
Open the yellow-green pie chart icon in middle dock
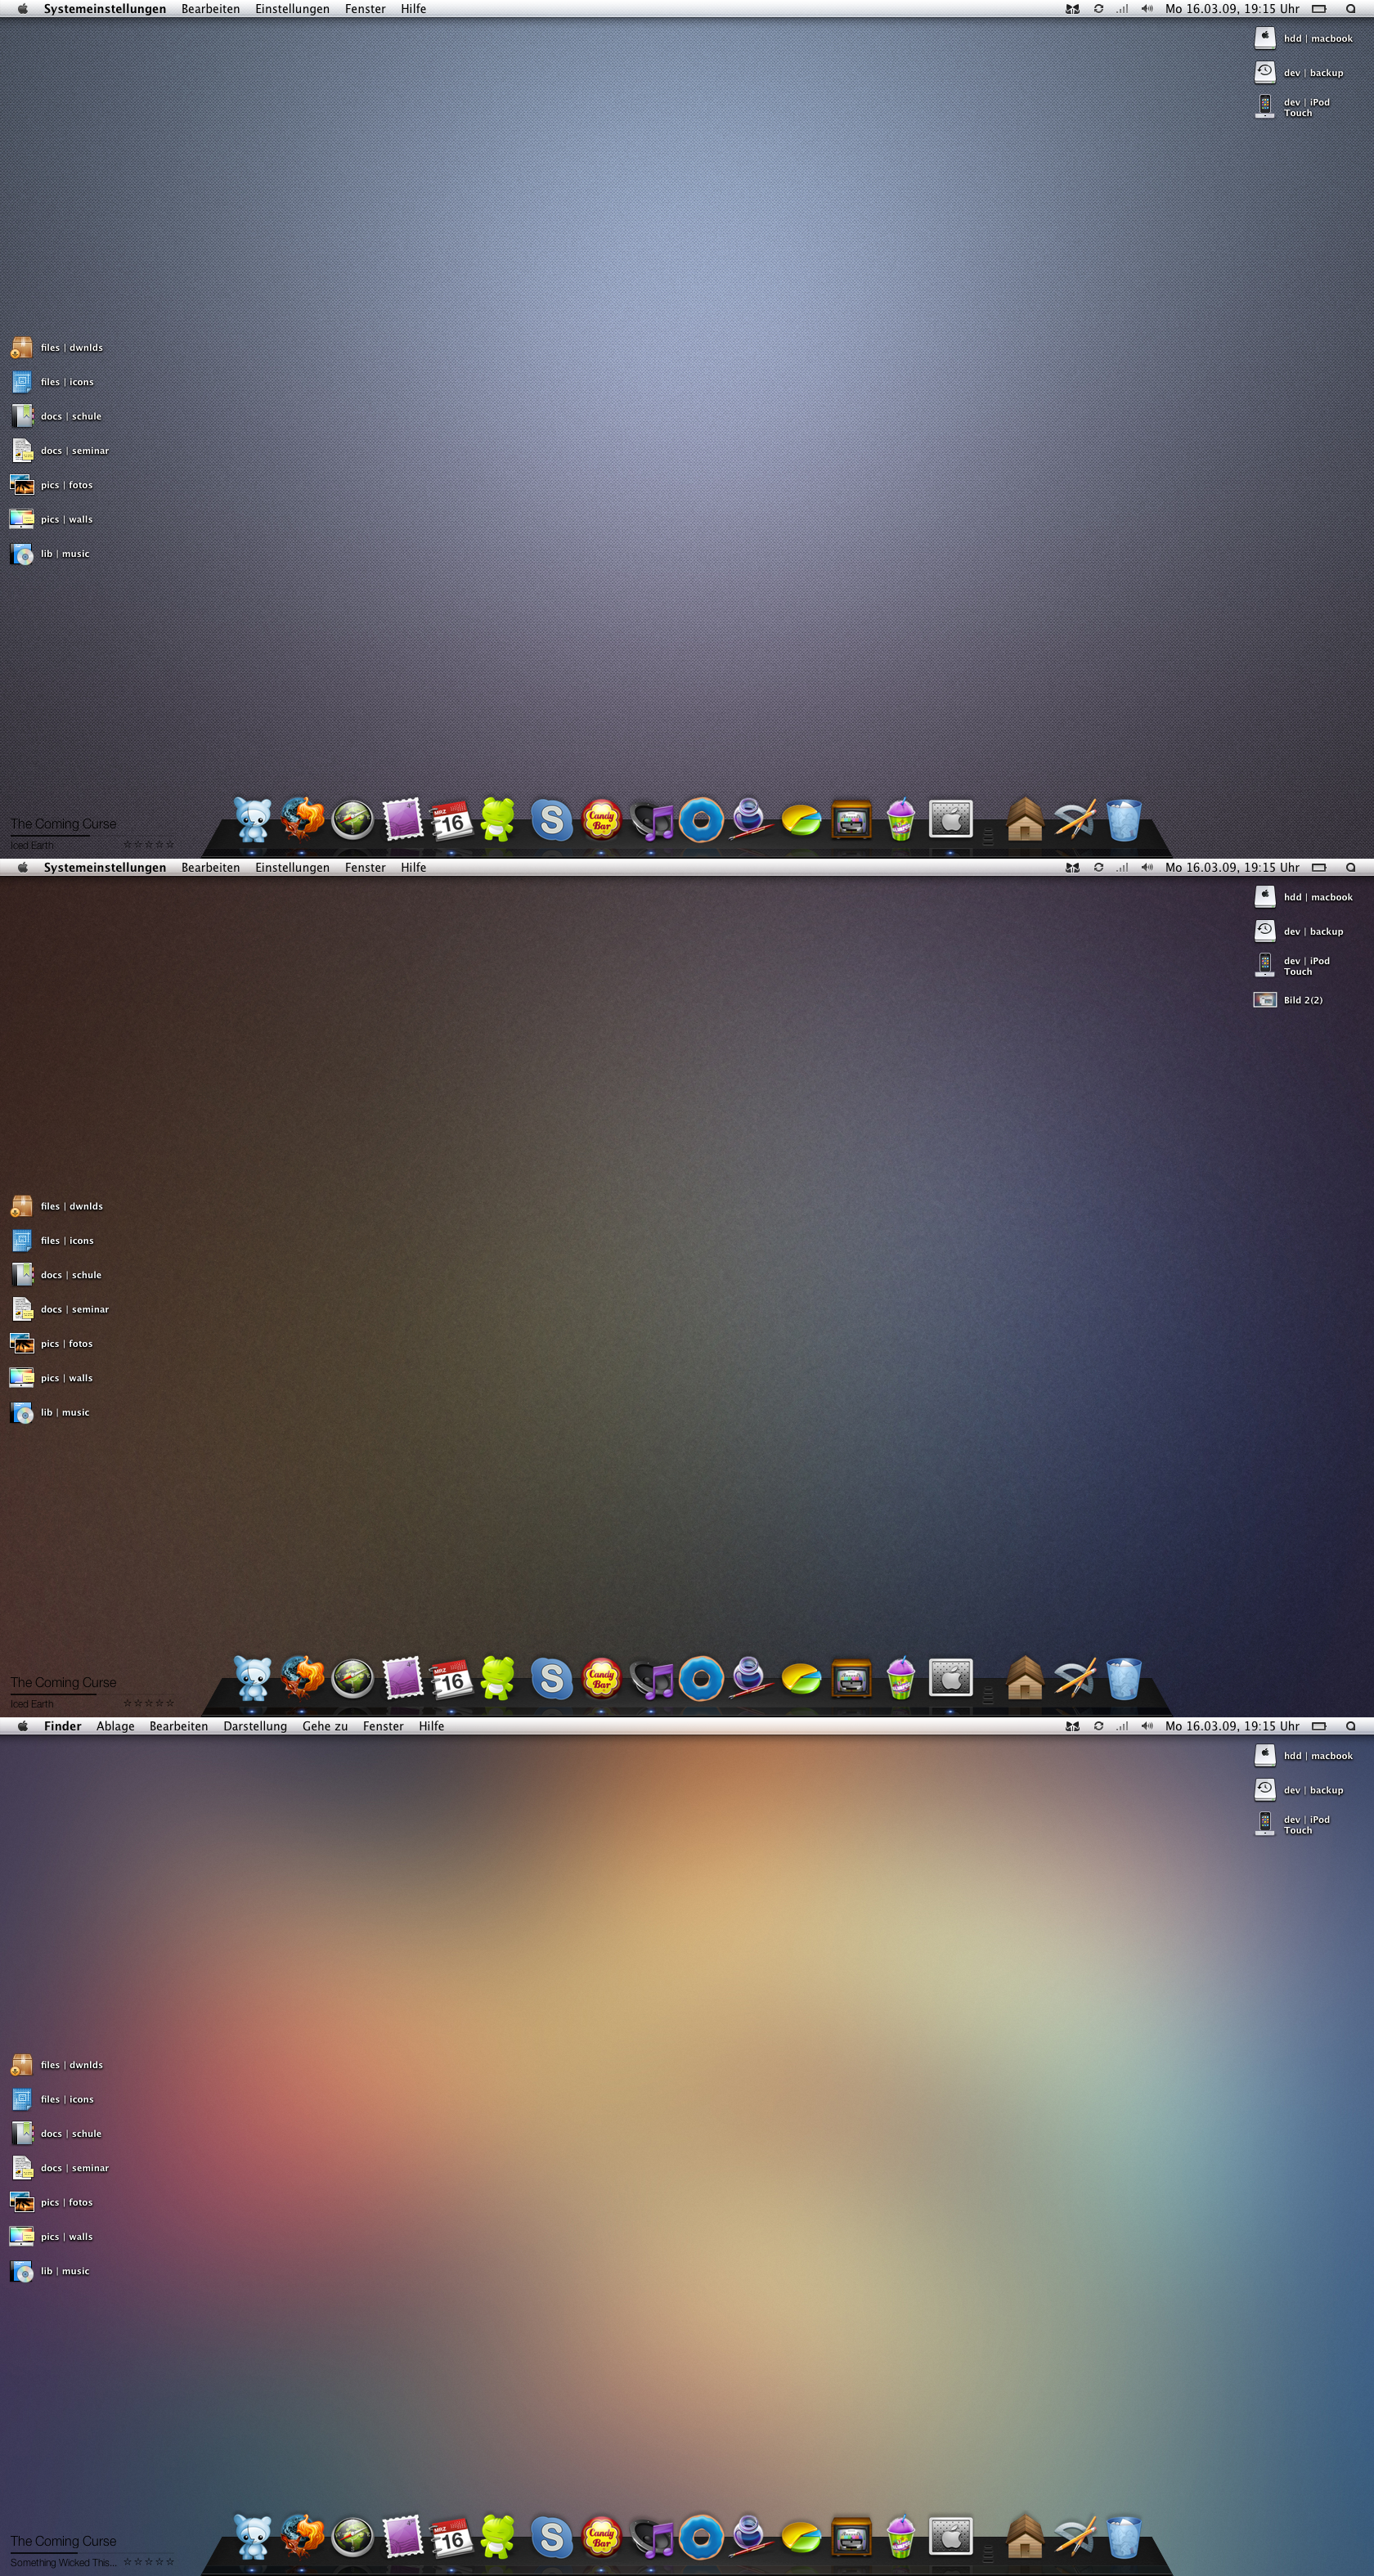coord(801,1680)
